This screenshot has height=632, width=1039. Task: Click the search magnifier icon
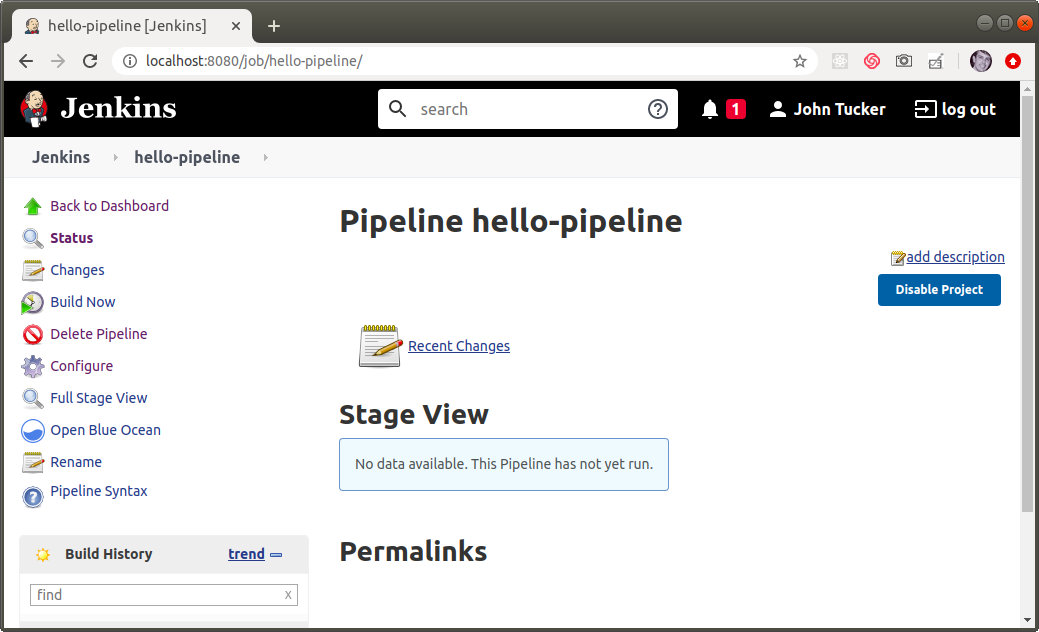tap(397, 108)
